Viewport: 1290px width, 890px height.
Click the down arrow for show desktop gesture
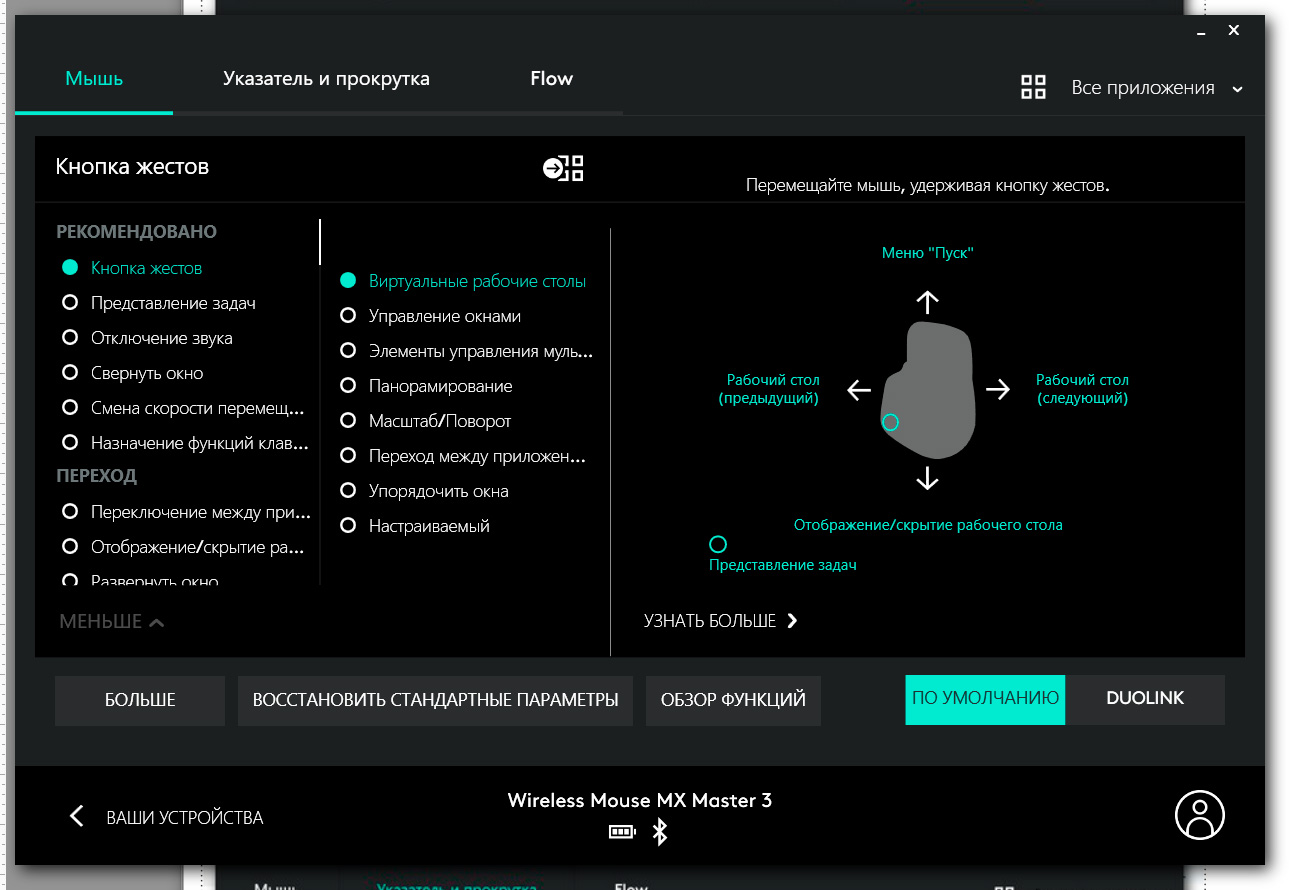(x=928, y=477)
